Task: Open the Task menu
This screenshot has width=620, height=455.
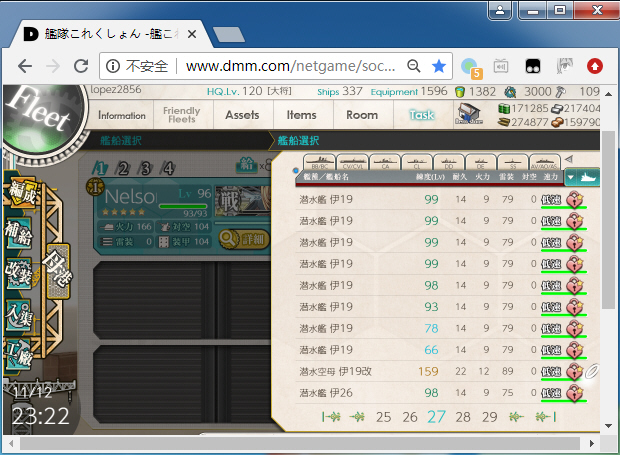Action: coord(422,115)
